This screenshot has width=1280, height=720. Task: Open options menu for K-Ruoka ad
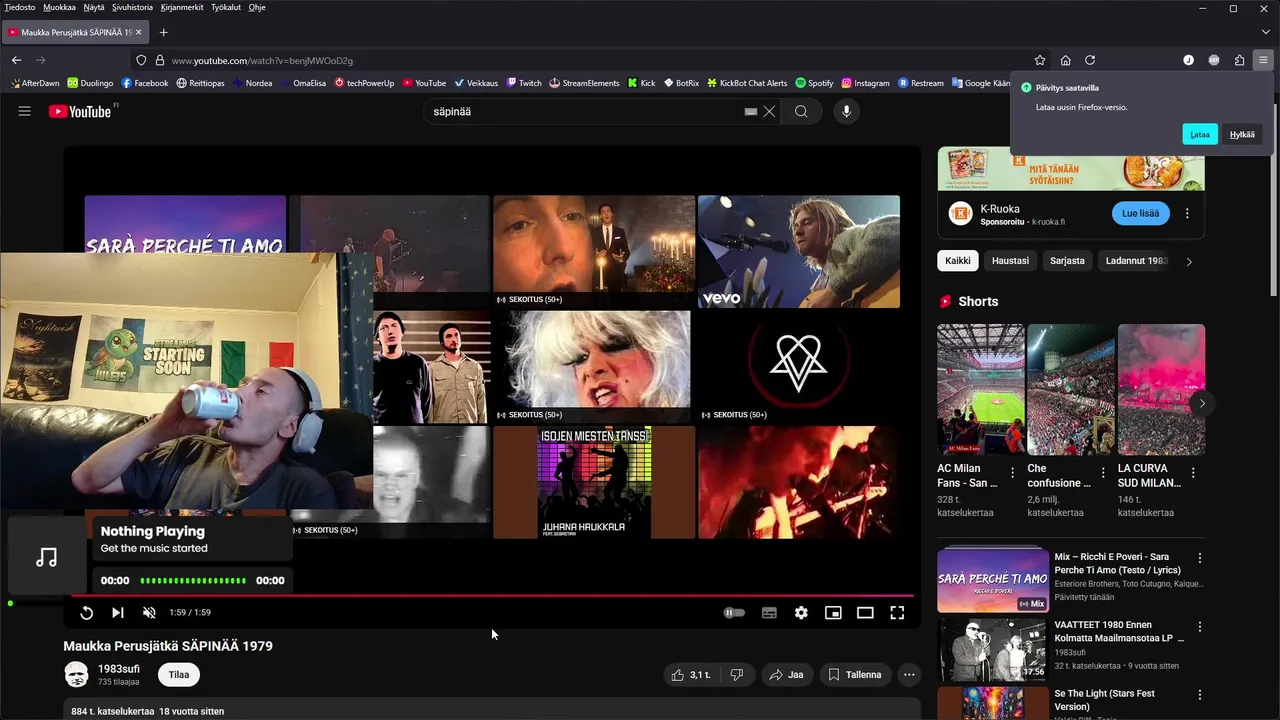click(x=1187, y=213)
